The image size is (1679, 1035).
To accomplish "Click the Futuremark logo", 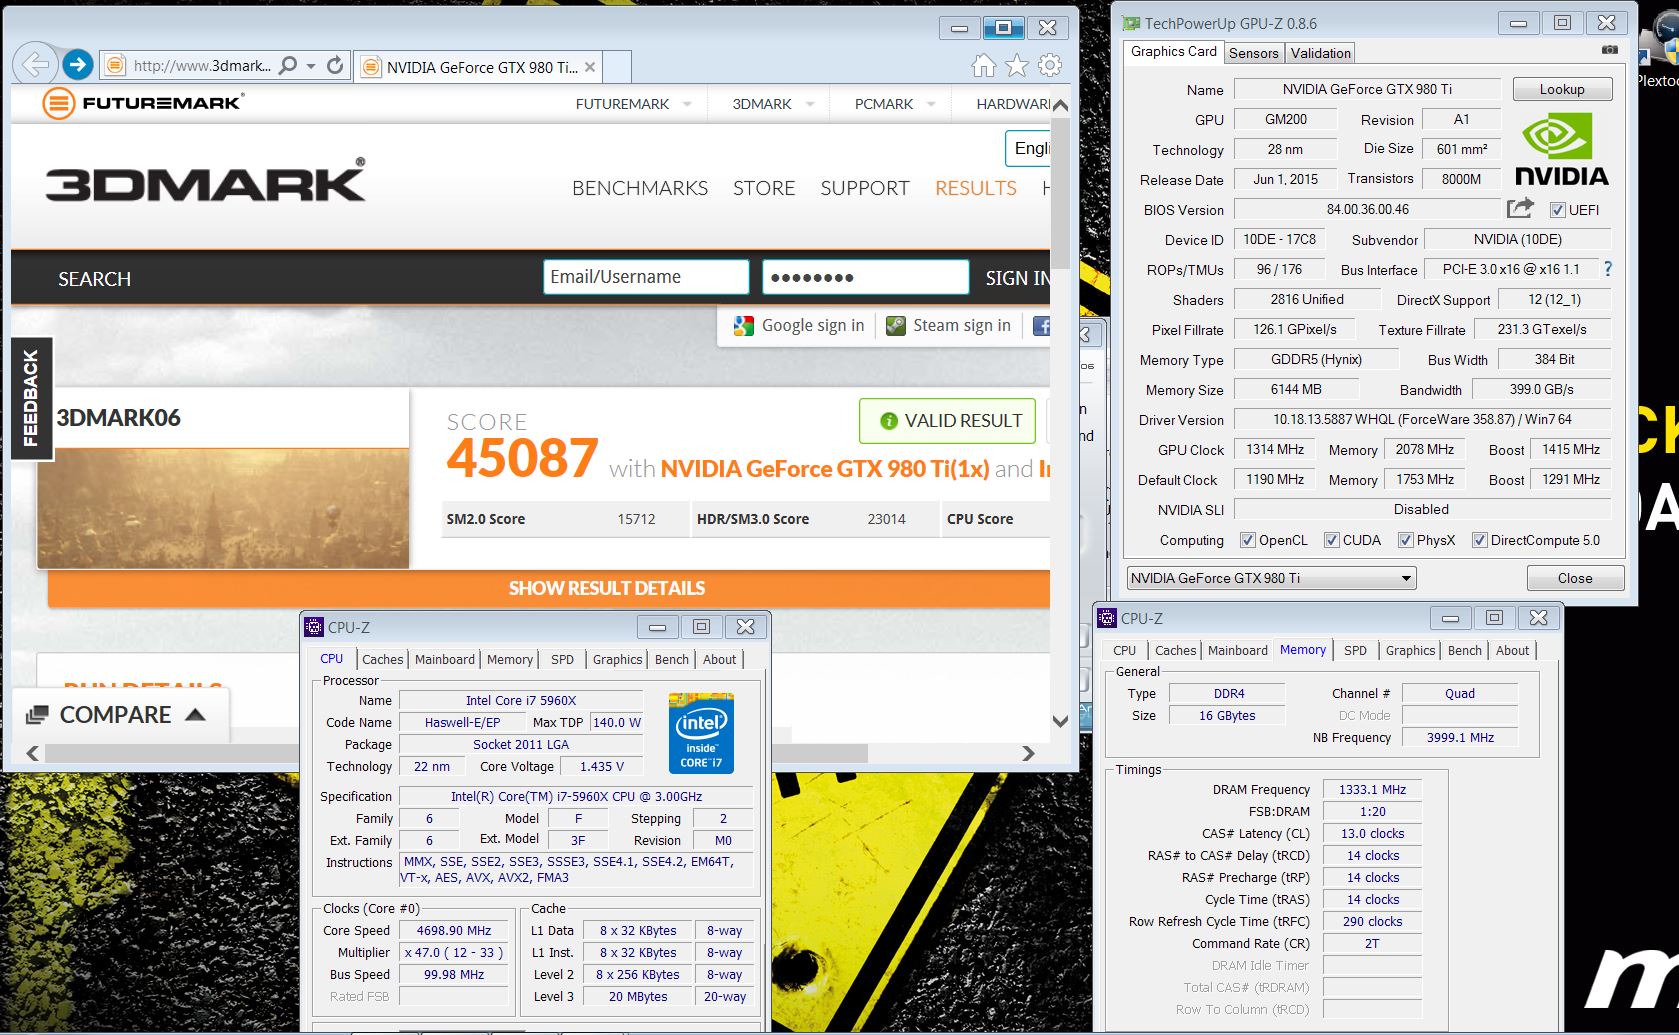I will coord(142,103).
